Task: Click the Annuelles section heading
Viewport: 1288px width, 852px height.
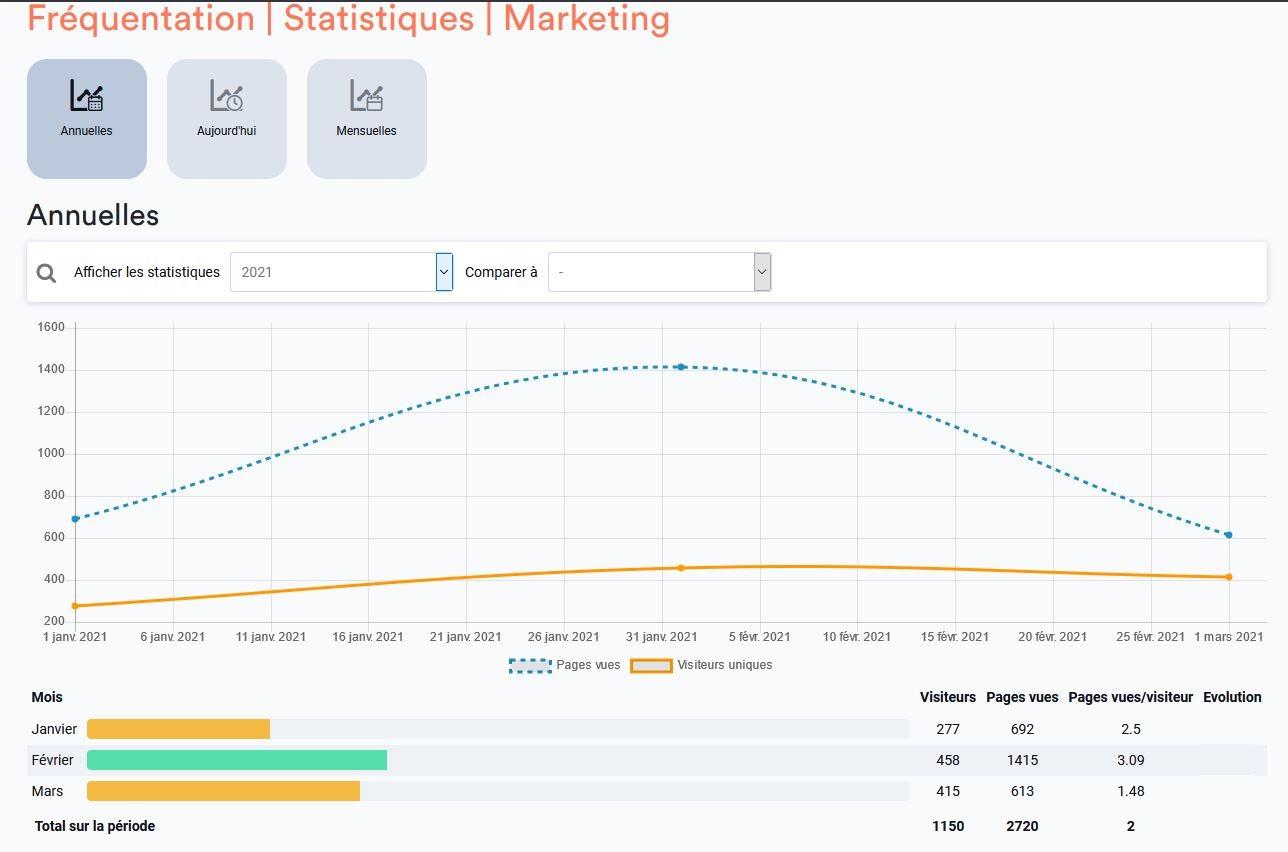Action: tap(93, 215)
